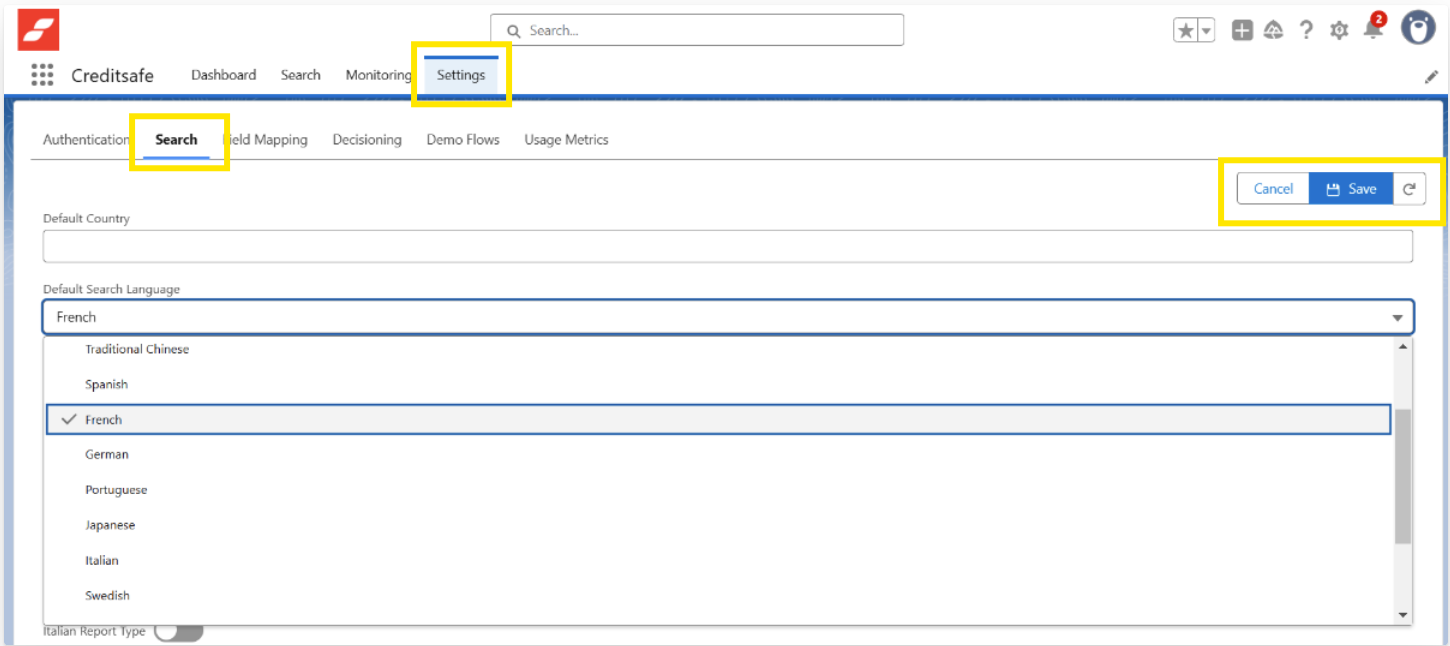This screenshot has width=1450, height=646.
Task: Open the App Launcher grid icon
Action: 42,75
